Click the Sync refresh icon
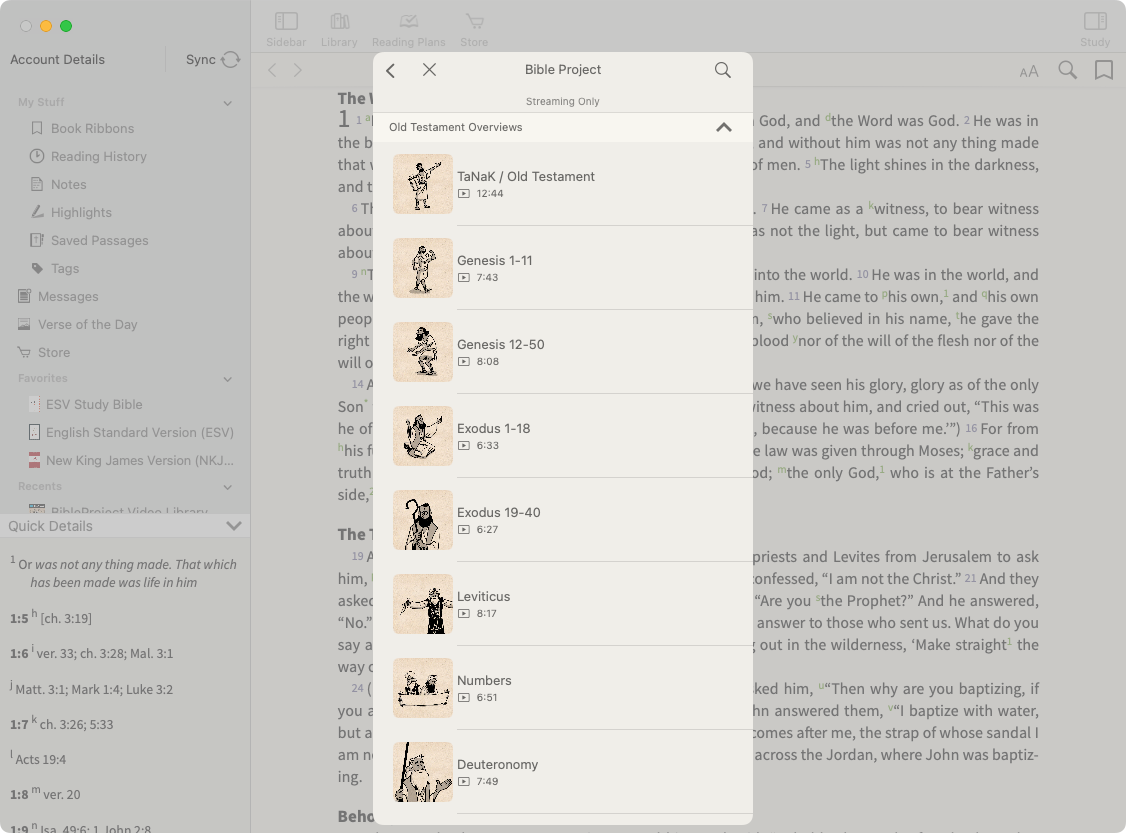This screenshot has height=833, width=1126. pos(231,60)
